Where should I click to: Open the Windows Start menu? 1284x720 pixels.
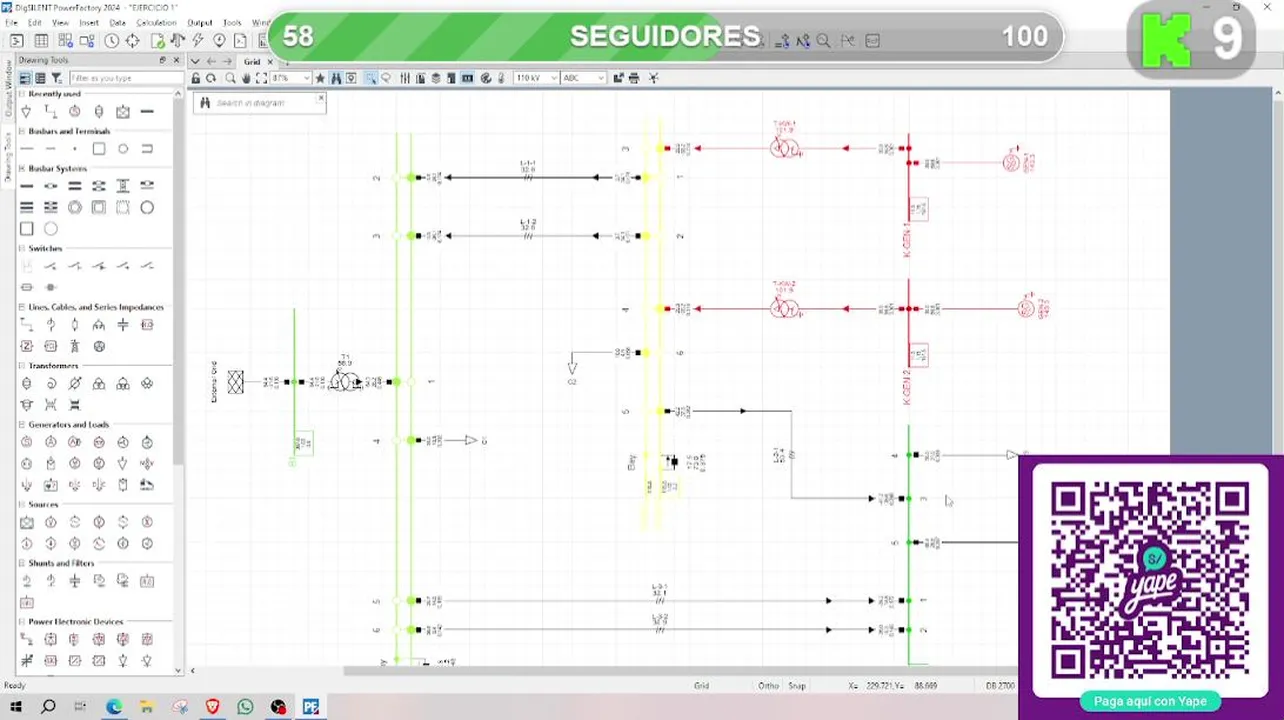pyautogui.click(x=16, y=707)
